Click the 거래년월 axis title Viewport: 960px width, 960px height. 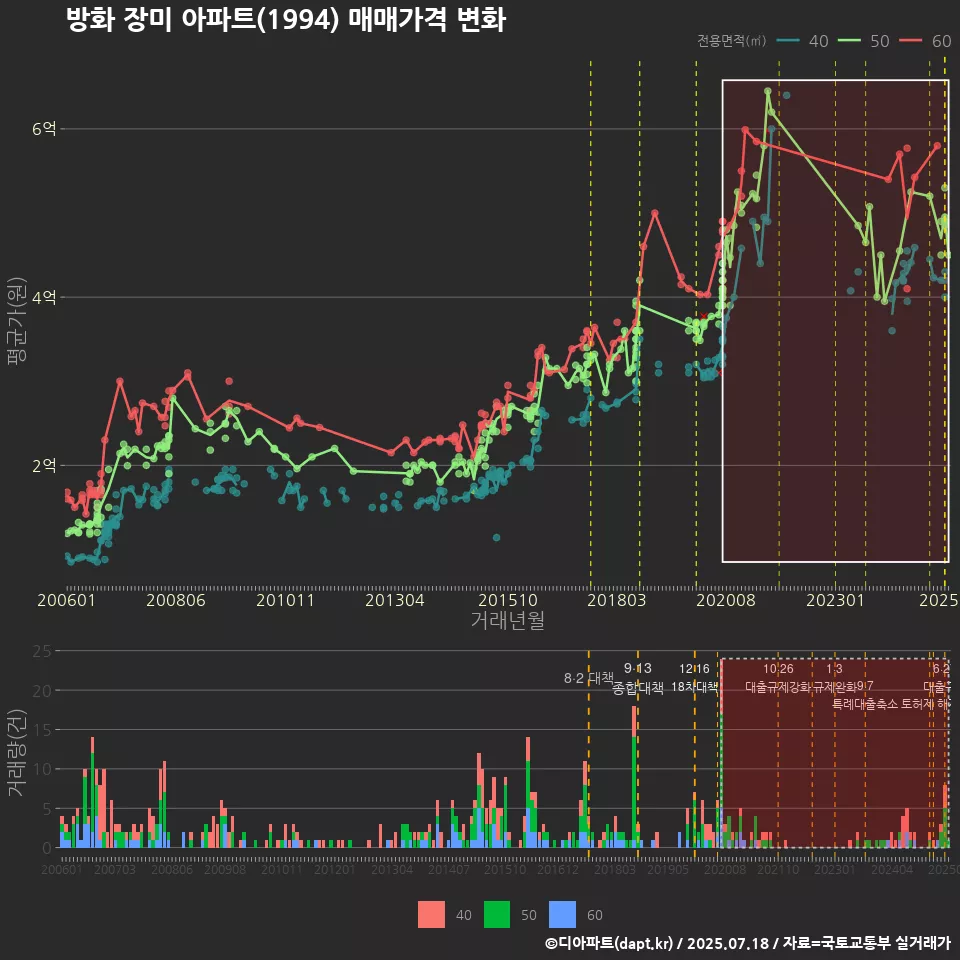point(508,620)
